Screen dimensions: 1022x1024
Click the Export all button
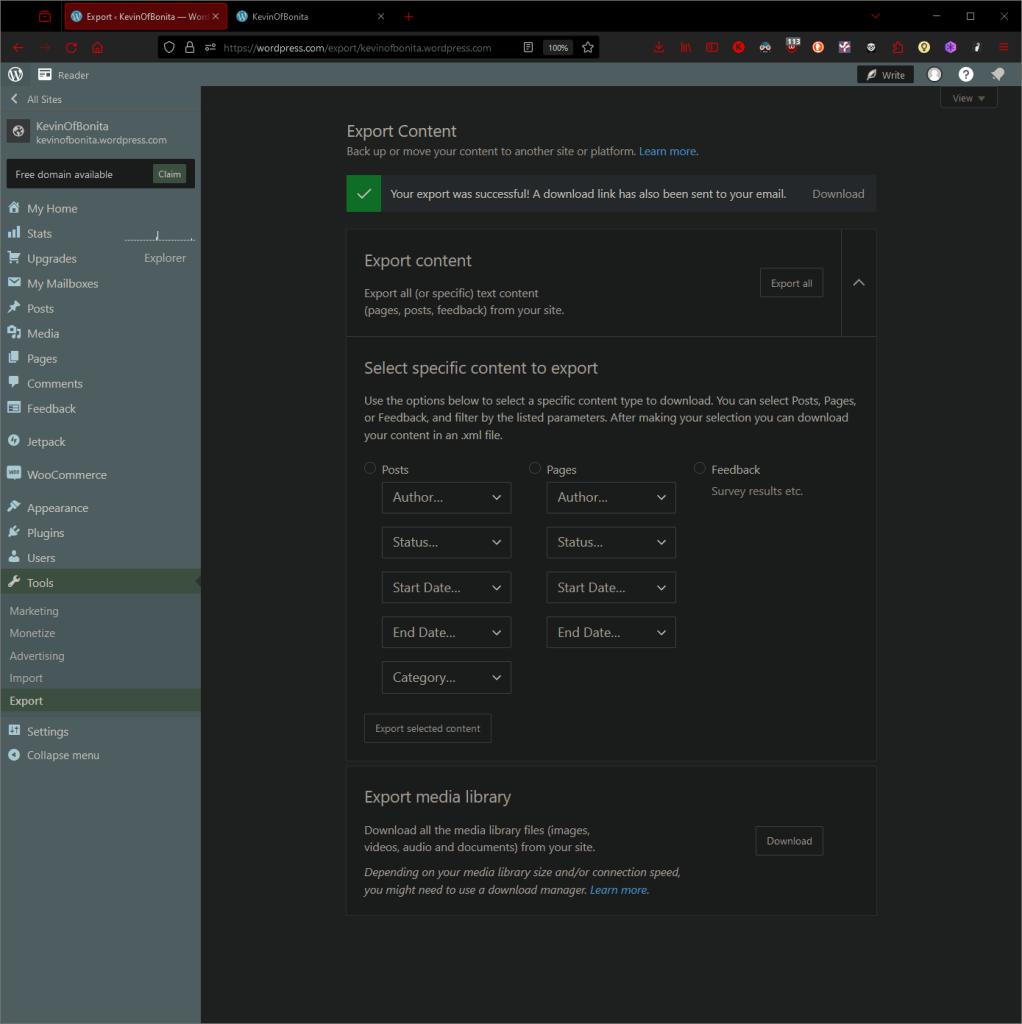pyautogui.click(x=791, y=283)
